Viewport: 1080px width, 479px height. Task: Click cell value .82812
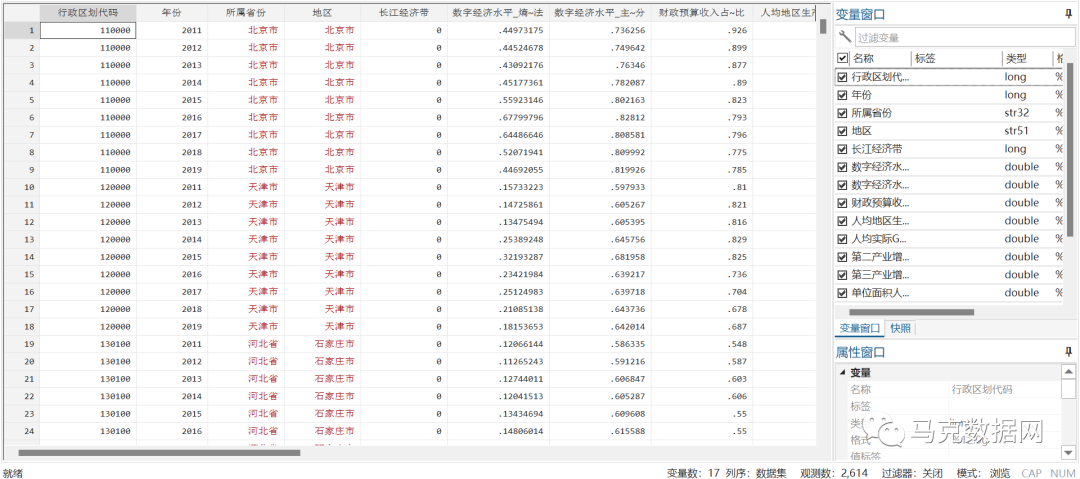click(600, 117)
